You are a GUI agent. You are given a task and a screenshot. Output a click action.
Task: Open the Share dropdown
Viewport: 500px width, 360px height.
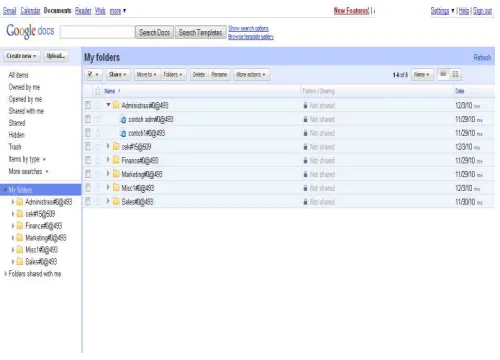click(117, 75)
